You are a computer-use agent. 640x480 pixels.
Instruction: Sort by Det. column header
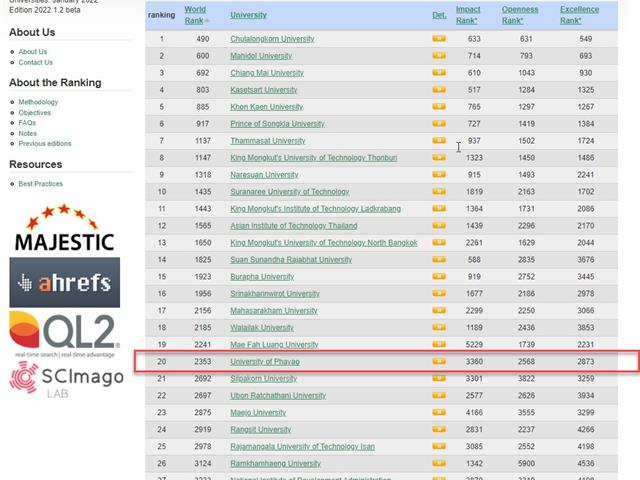pyautogui.click(x=439, y=15)
